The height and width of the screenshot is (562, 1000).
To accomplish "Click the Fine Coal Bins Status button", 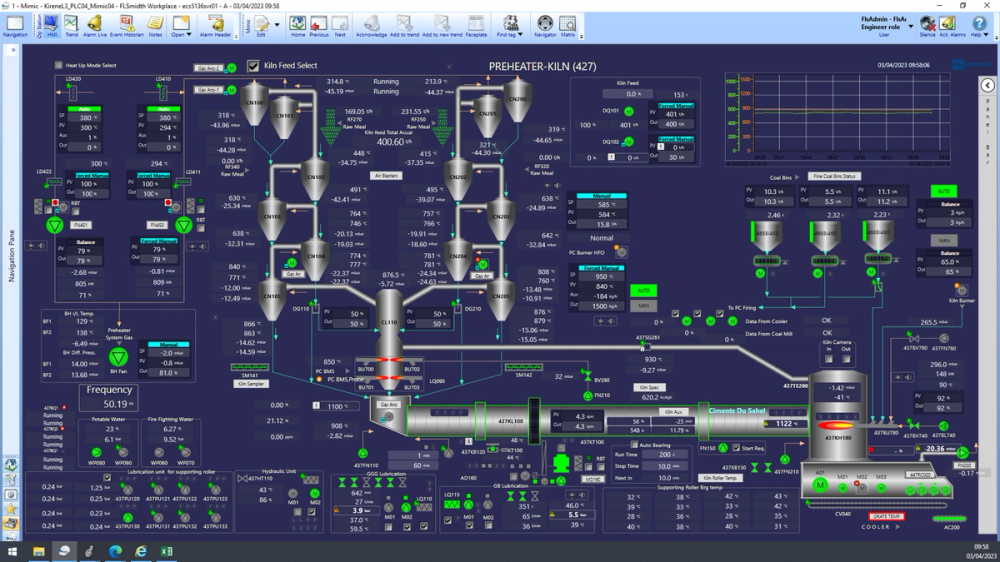I will pyautogui.click(x=834, y=176).
